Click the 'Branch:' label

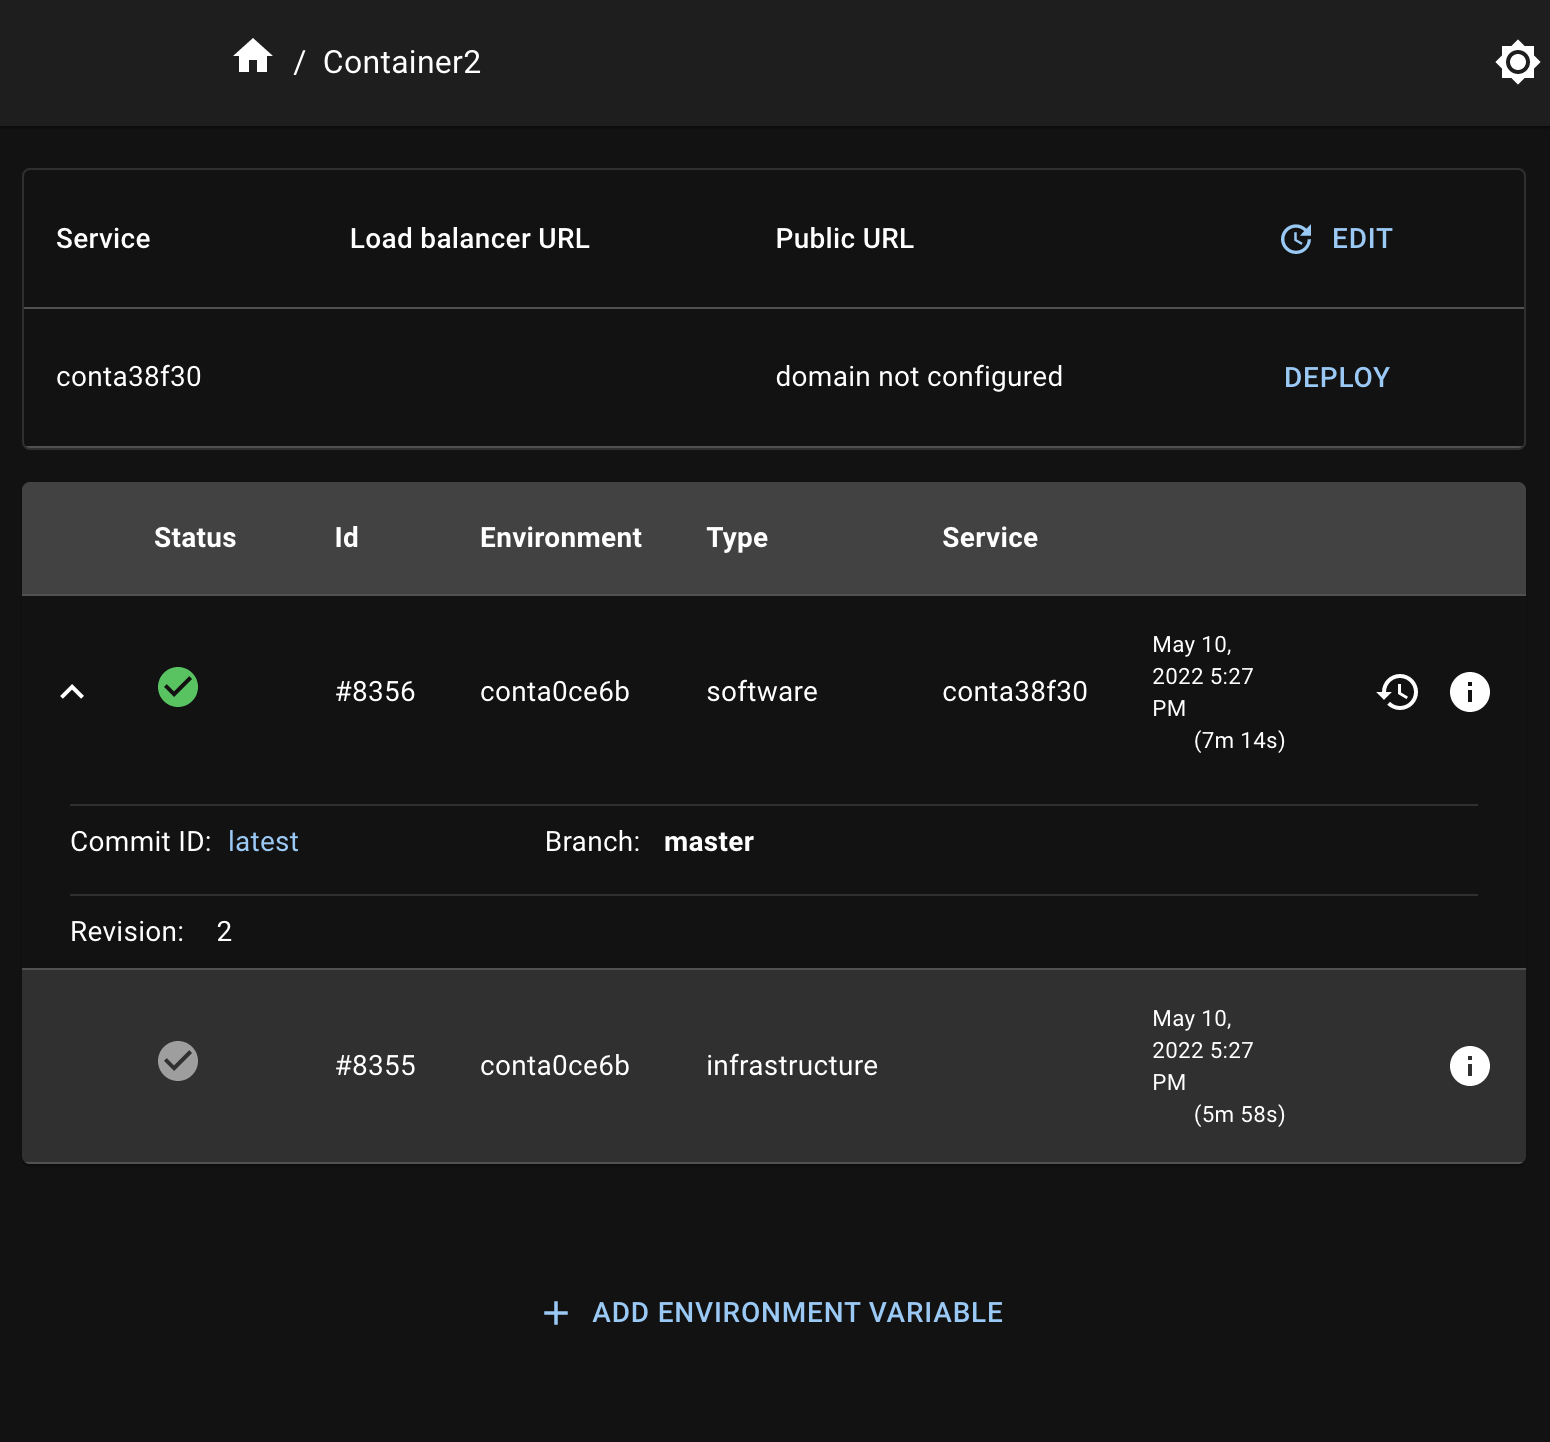coord(593,842)
